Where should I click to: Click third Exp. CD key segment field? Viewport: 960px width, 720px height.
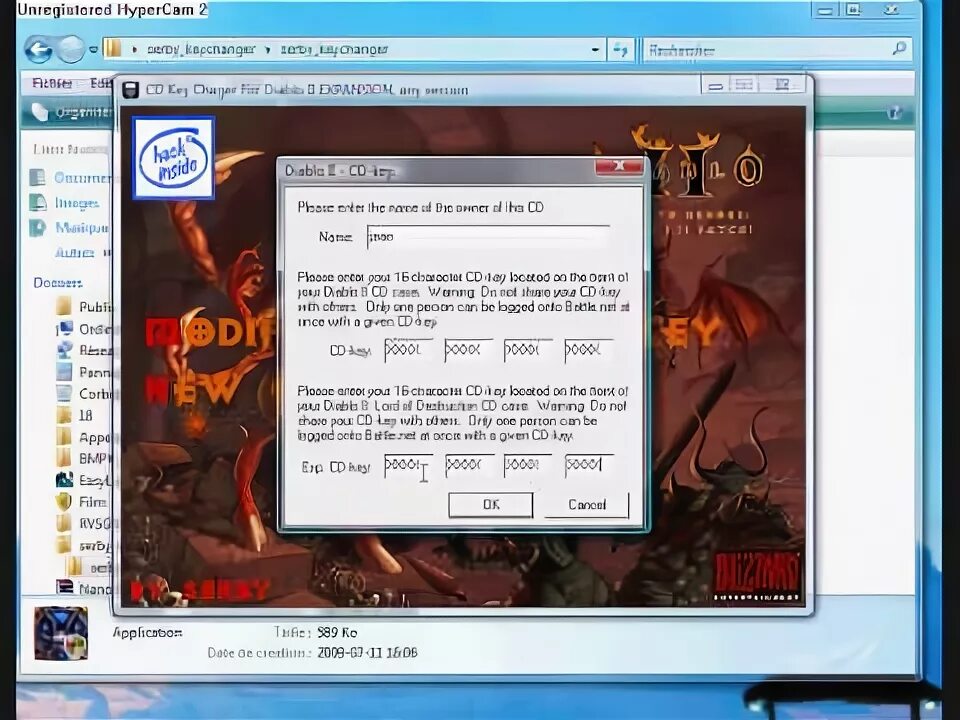(x=528, y=465)
